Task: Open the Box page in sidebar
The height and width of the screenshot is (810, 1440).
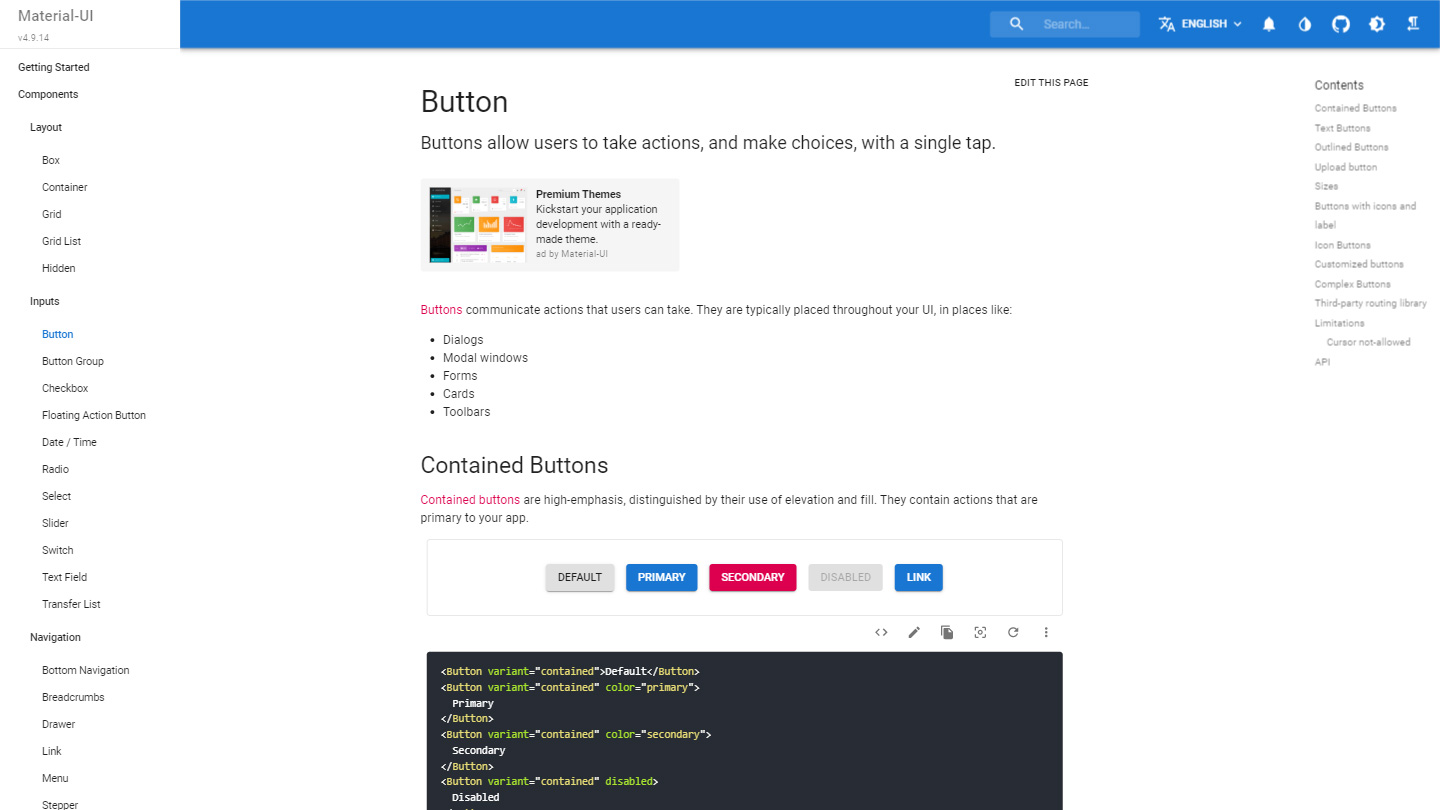Action: (51, 160)
